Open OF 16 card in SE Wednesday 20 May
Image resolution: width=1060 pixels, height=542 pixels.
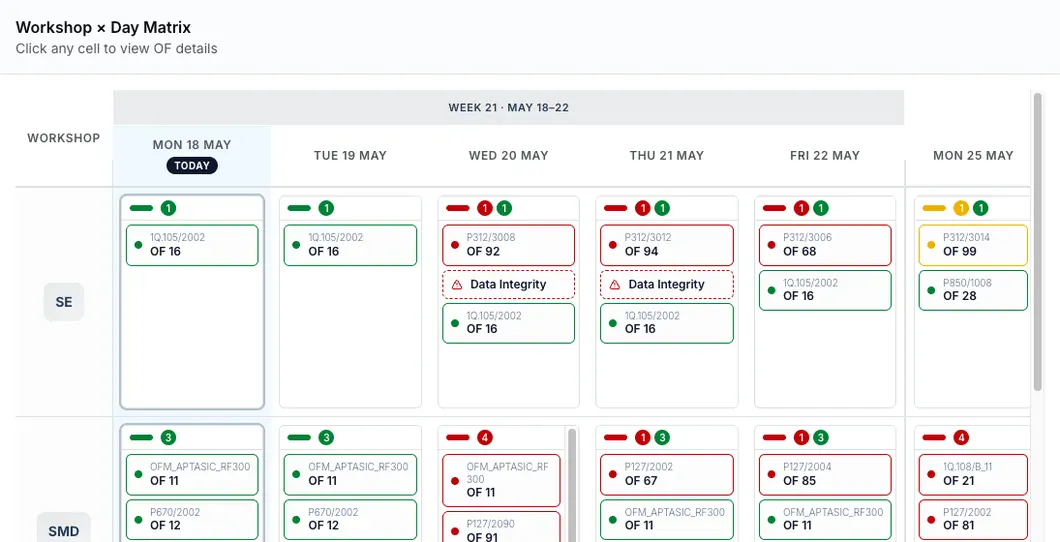(x=508, y=323)
